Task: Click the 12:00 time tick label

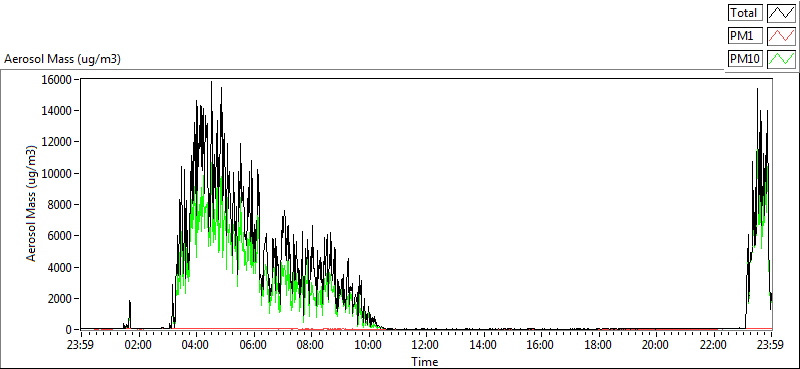Action: point(426,344)
